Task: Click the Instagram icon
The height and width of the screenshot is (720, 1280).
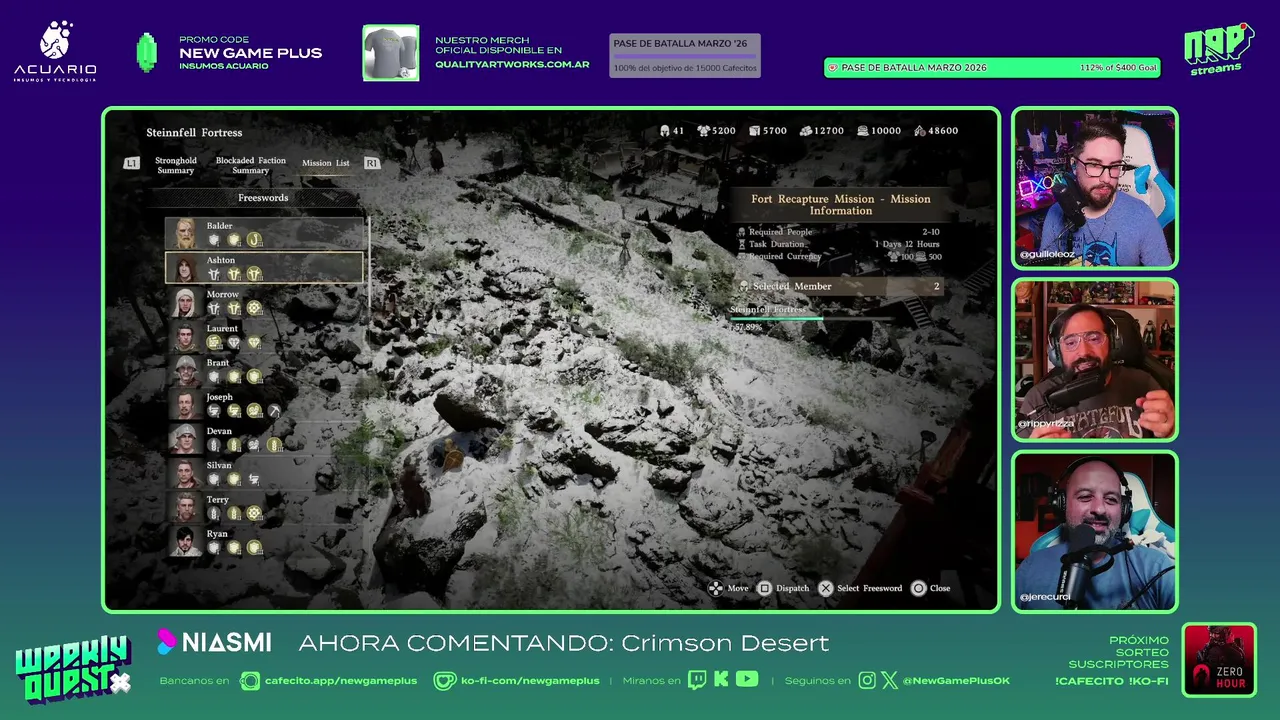Action: pyautogui.click(x=867, y=680)
